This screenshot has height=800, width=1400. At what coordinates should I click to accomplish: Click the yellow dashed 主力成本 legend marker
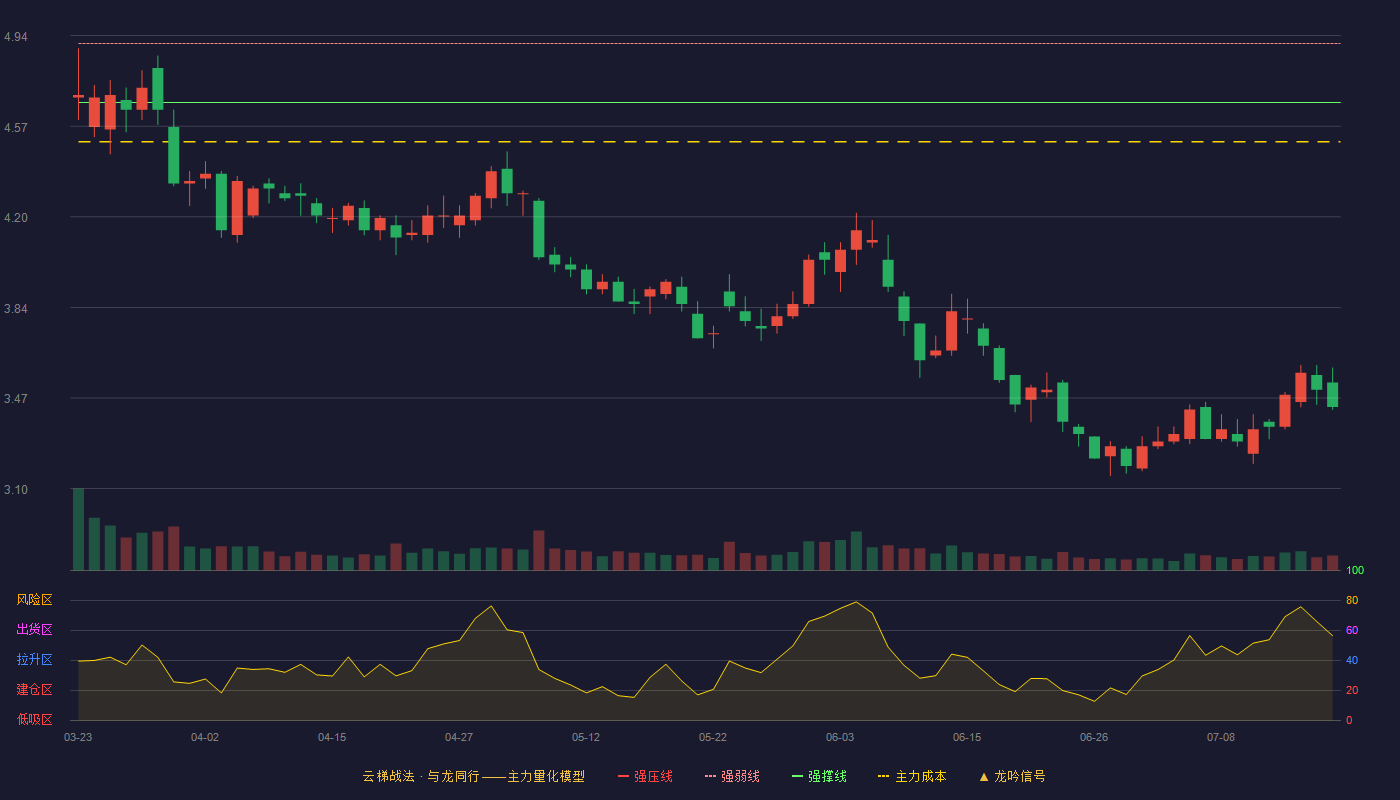(x=883, y=776)
